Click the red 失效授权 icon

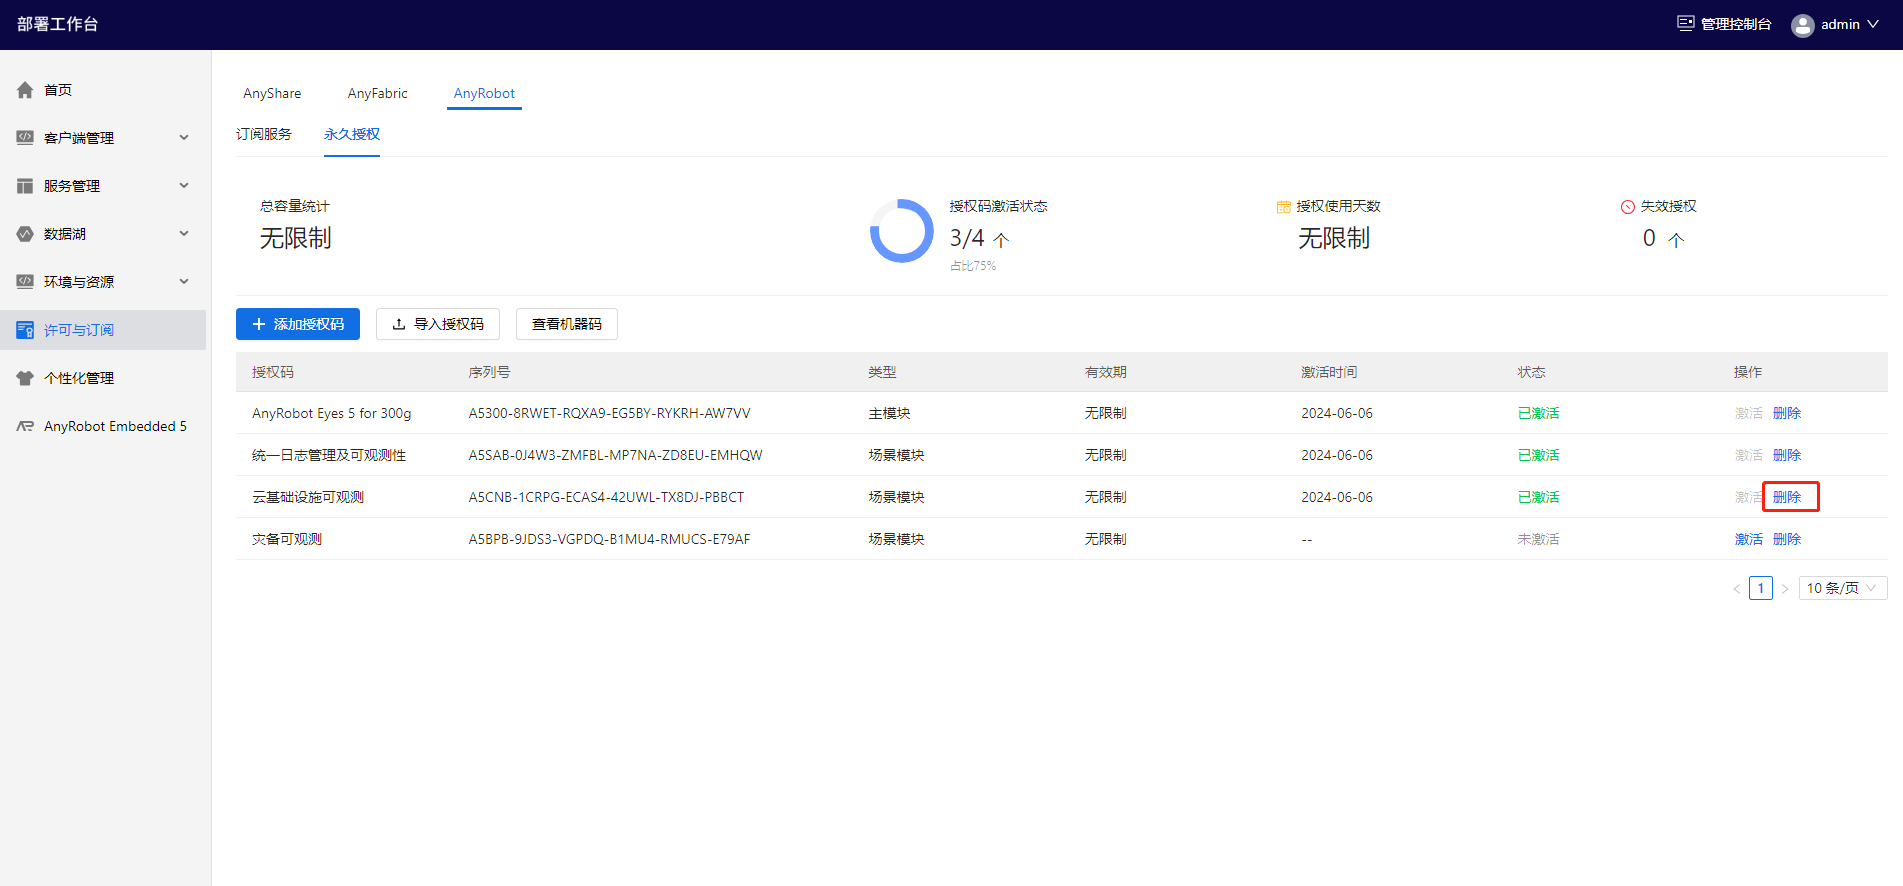[1628, 207]
